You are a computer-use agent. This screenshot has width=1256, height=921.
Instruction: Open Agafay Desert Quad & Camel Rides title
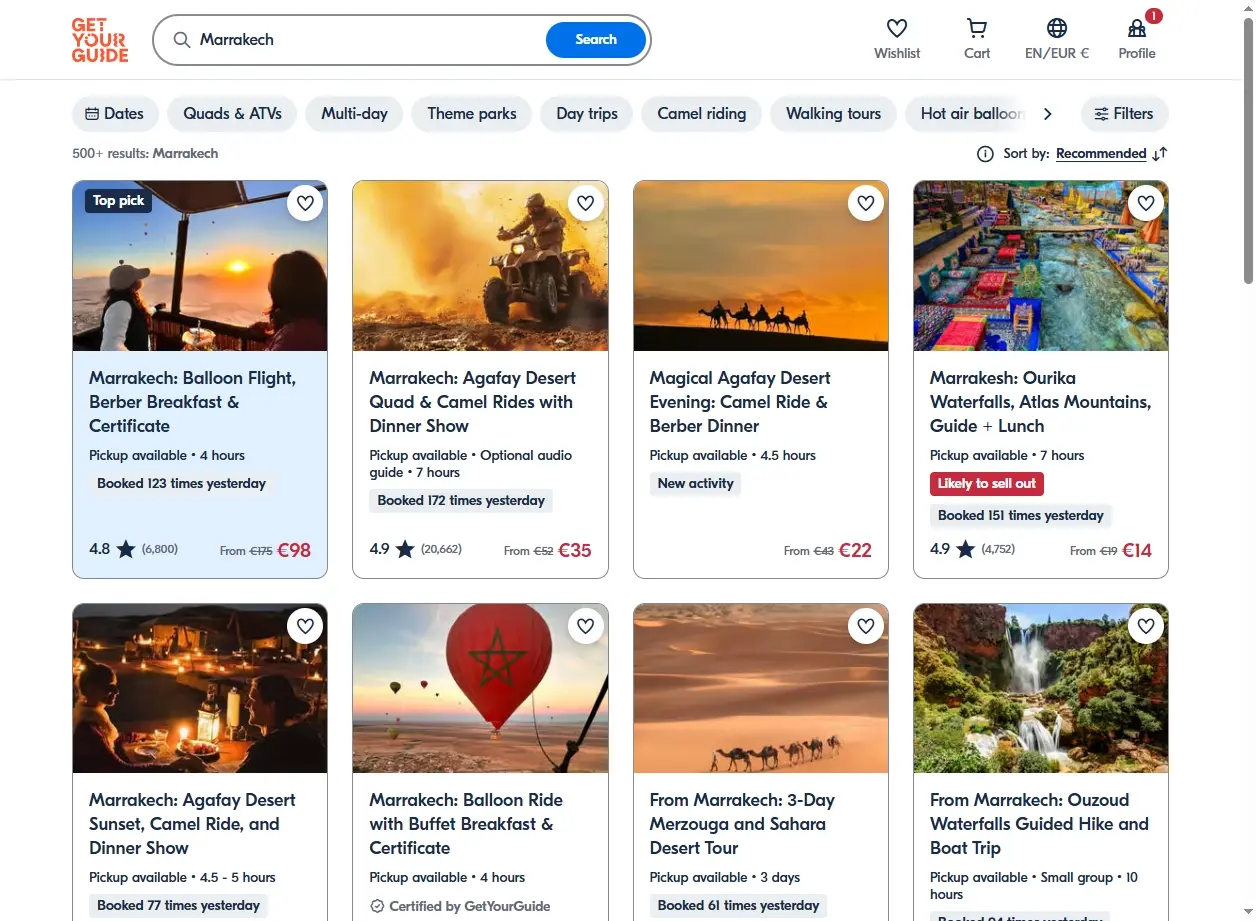(472, 402)
